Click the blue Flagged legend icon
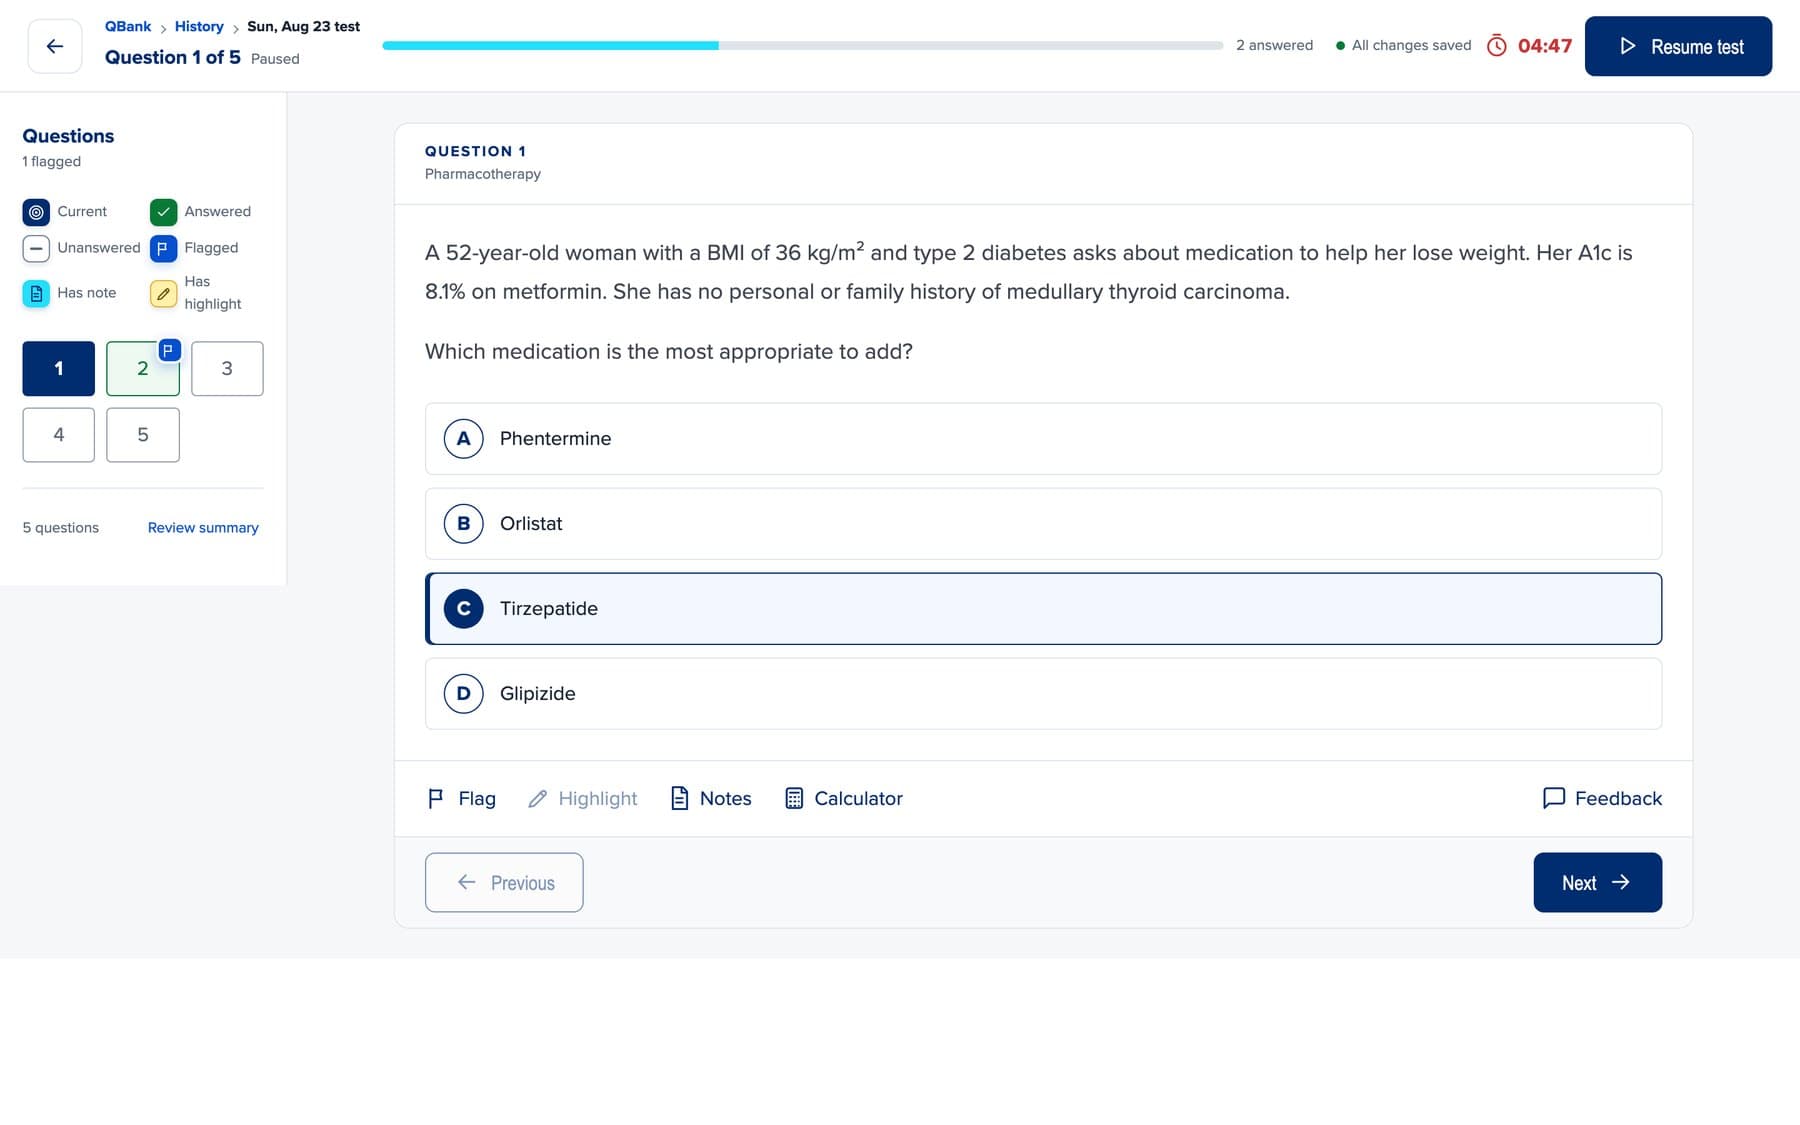Viewport: 1800px width, 1125px height. 163,248
